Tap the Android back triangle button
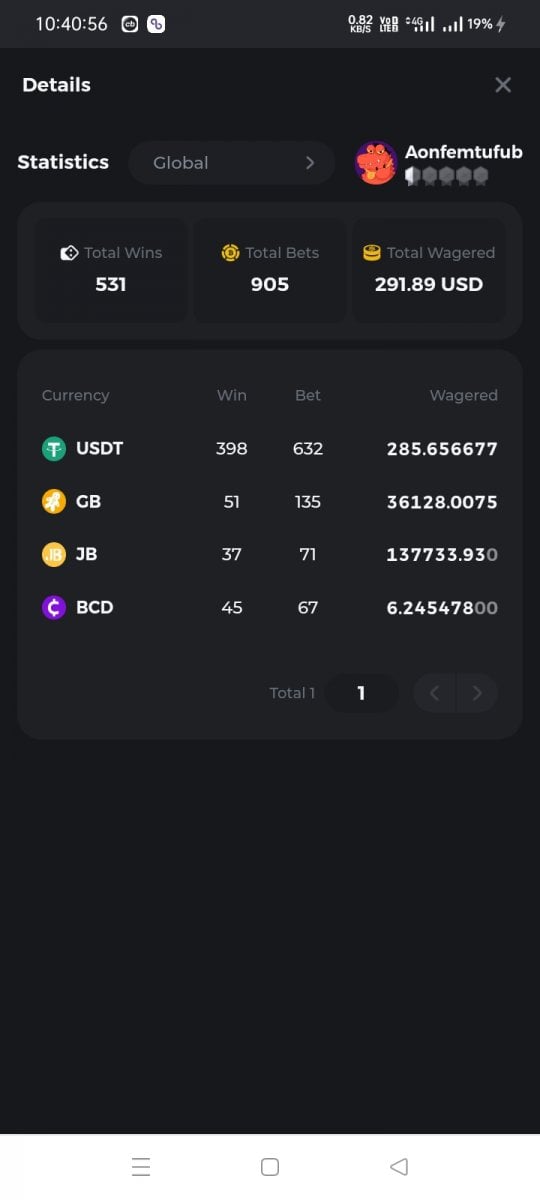 point(399,1167)
